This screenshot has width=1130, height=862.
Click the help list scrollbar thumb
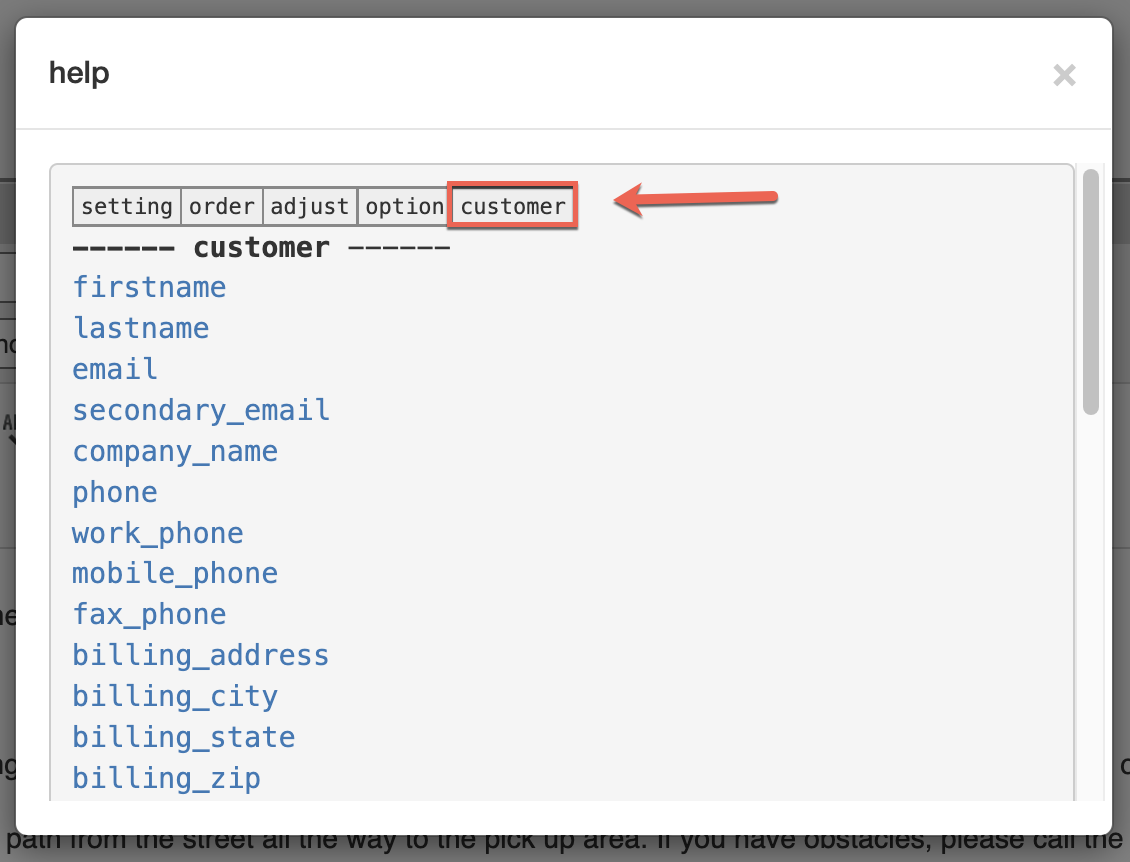click(1091, 291)
